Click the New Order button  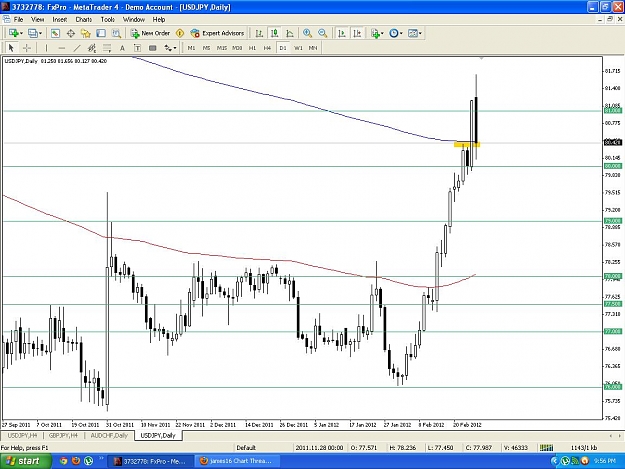pos(150,33)
